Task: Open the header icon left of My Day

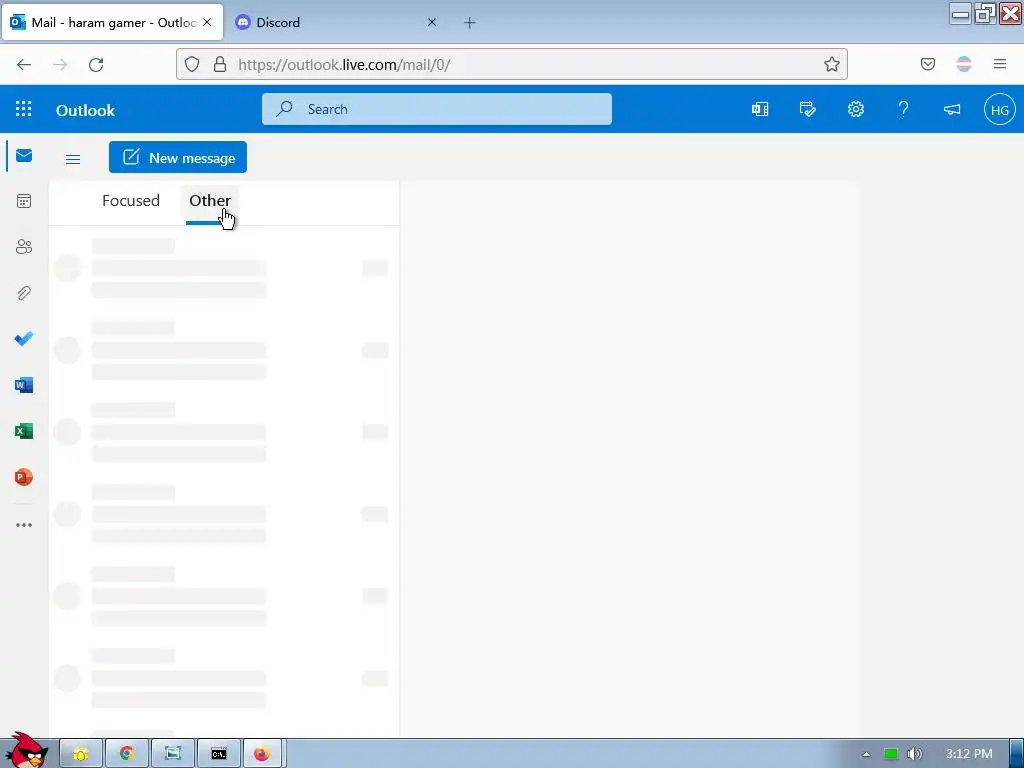Action: tap(760, 109)
